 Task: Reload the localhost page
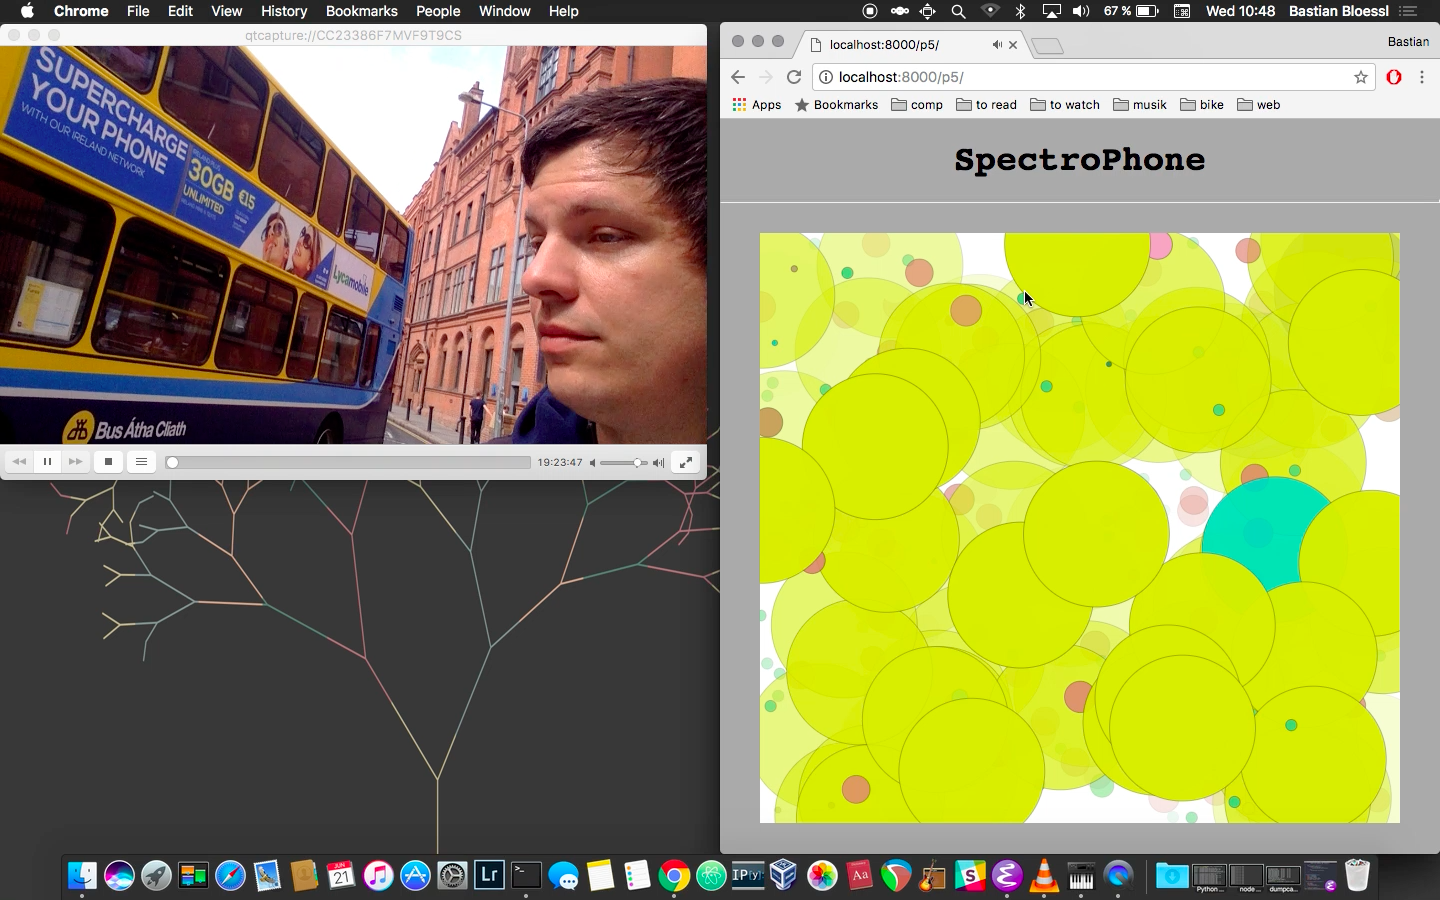[794, 77]
